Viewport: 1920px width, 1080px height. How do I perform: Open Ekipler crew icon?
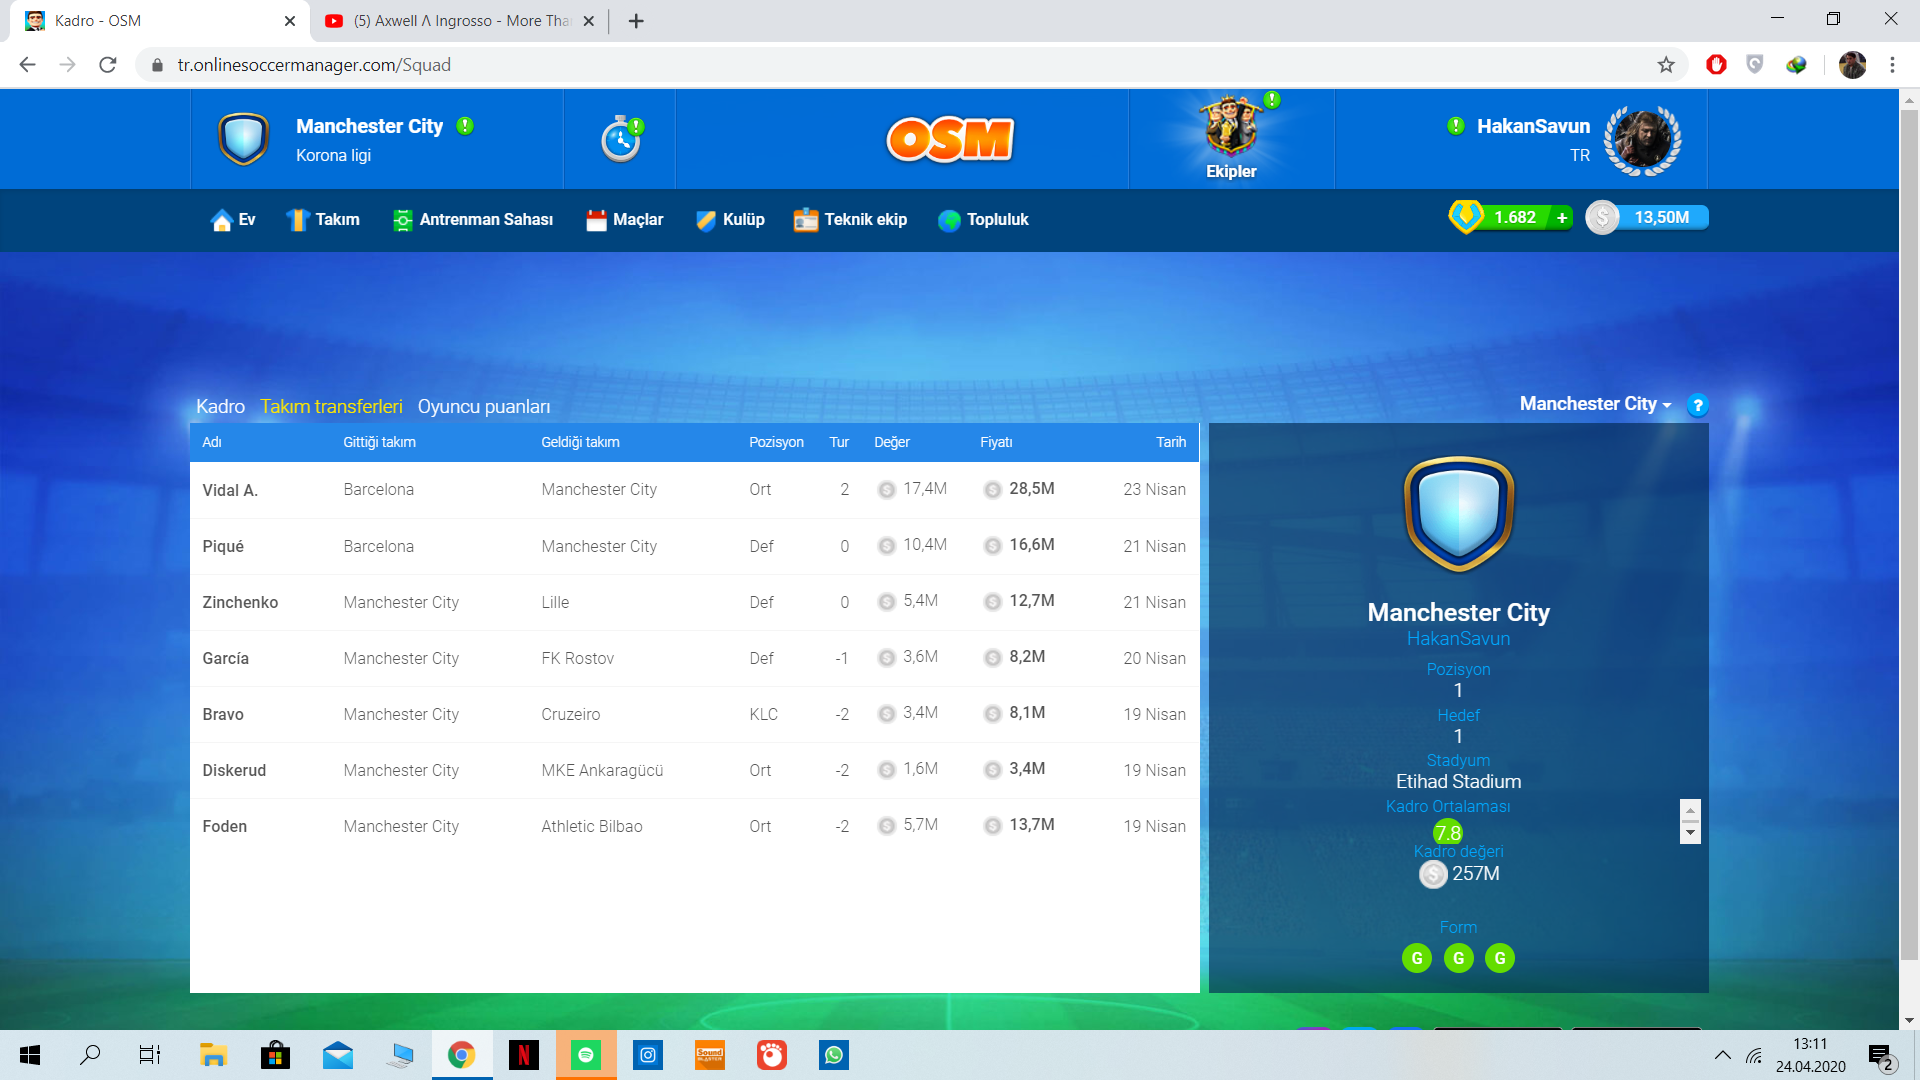1231,138
